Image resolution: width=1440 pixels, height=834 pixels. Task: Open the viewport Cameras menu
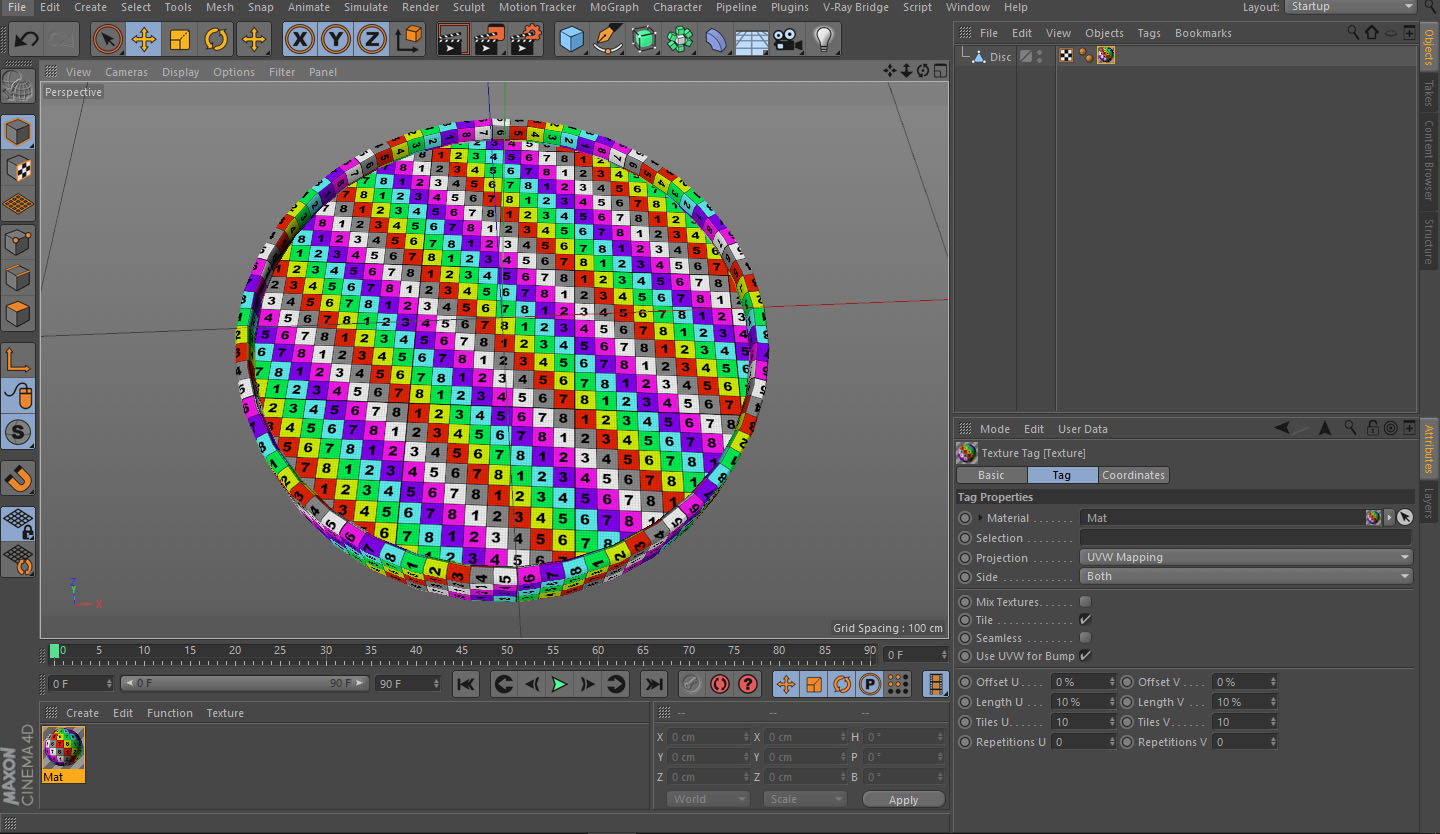tap(127, 72)
